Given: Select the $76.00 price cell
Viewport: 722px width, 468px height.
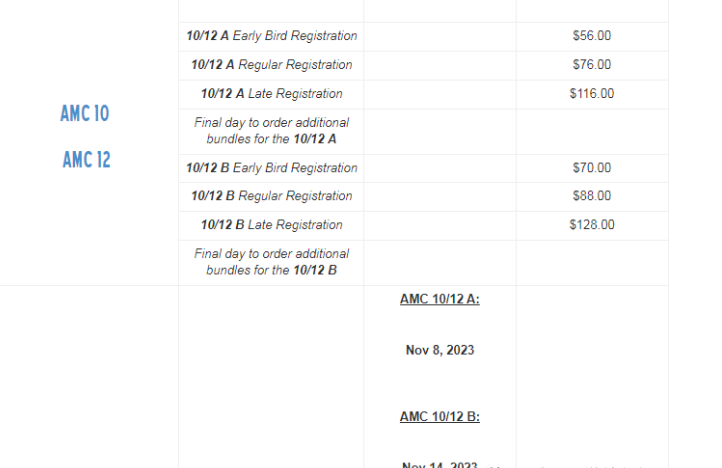Looking at the screenshot, I should pyautogui.click(x=592, y=65).
